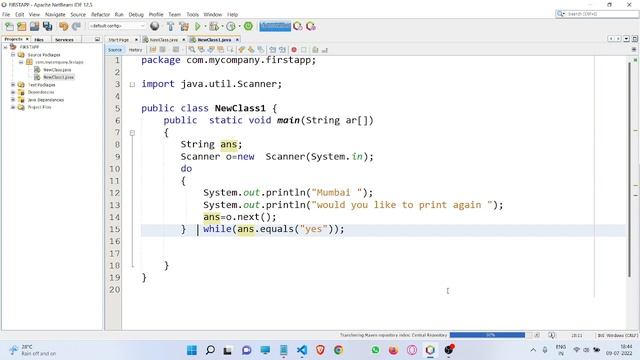Open the default config combo box
This screenshot has width=640, height=360.
pos(117,26)
